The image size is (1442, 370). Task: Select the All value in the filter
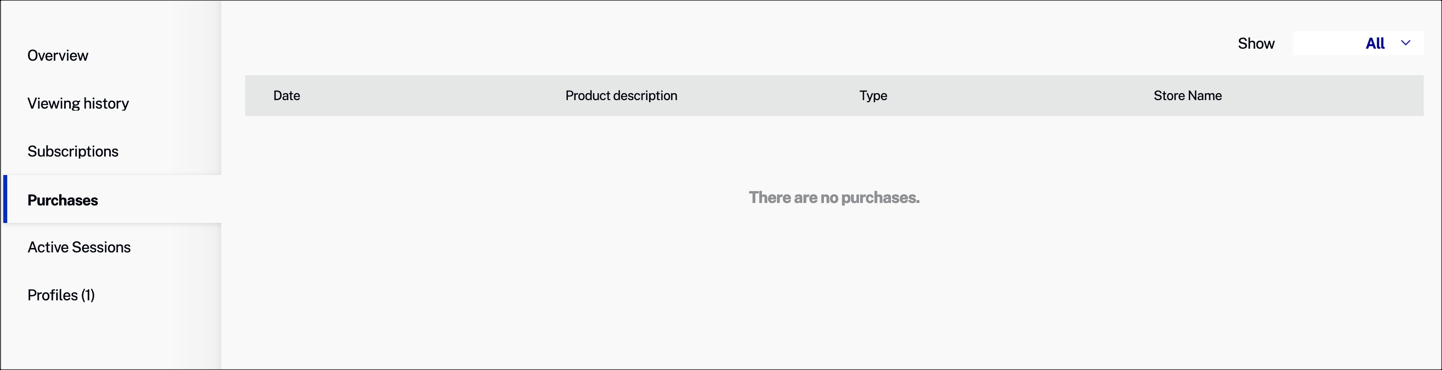pos(1375,43)
